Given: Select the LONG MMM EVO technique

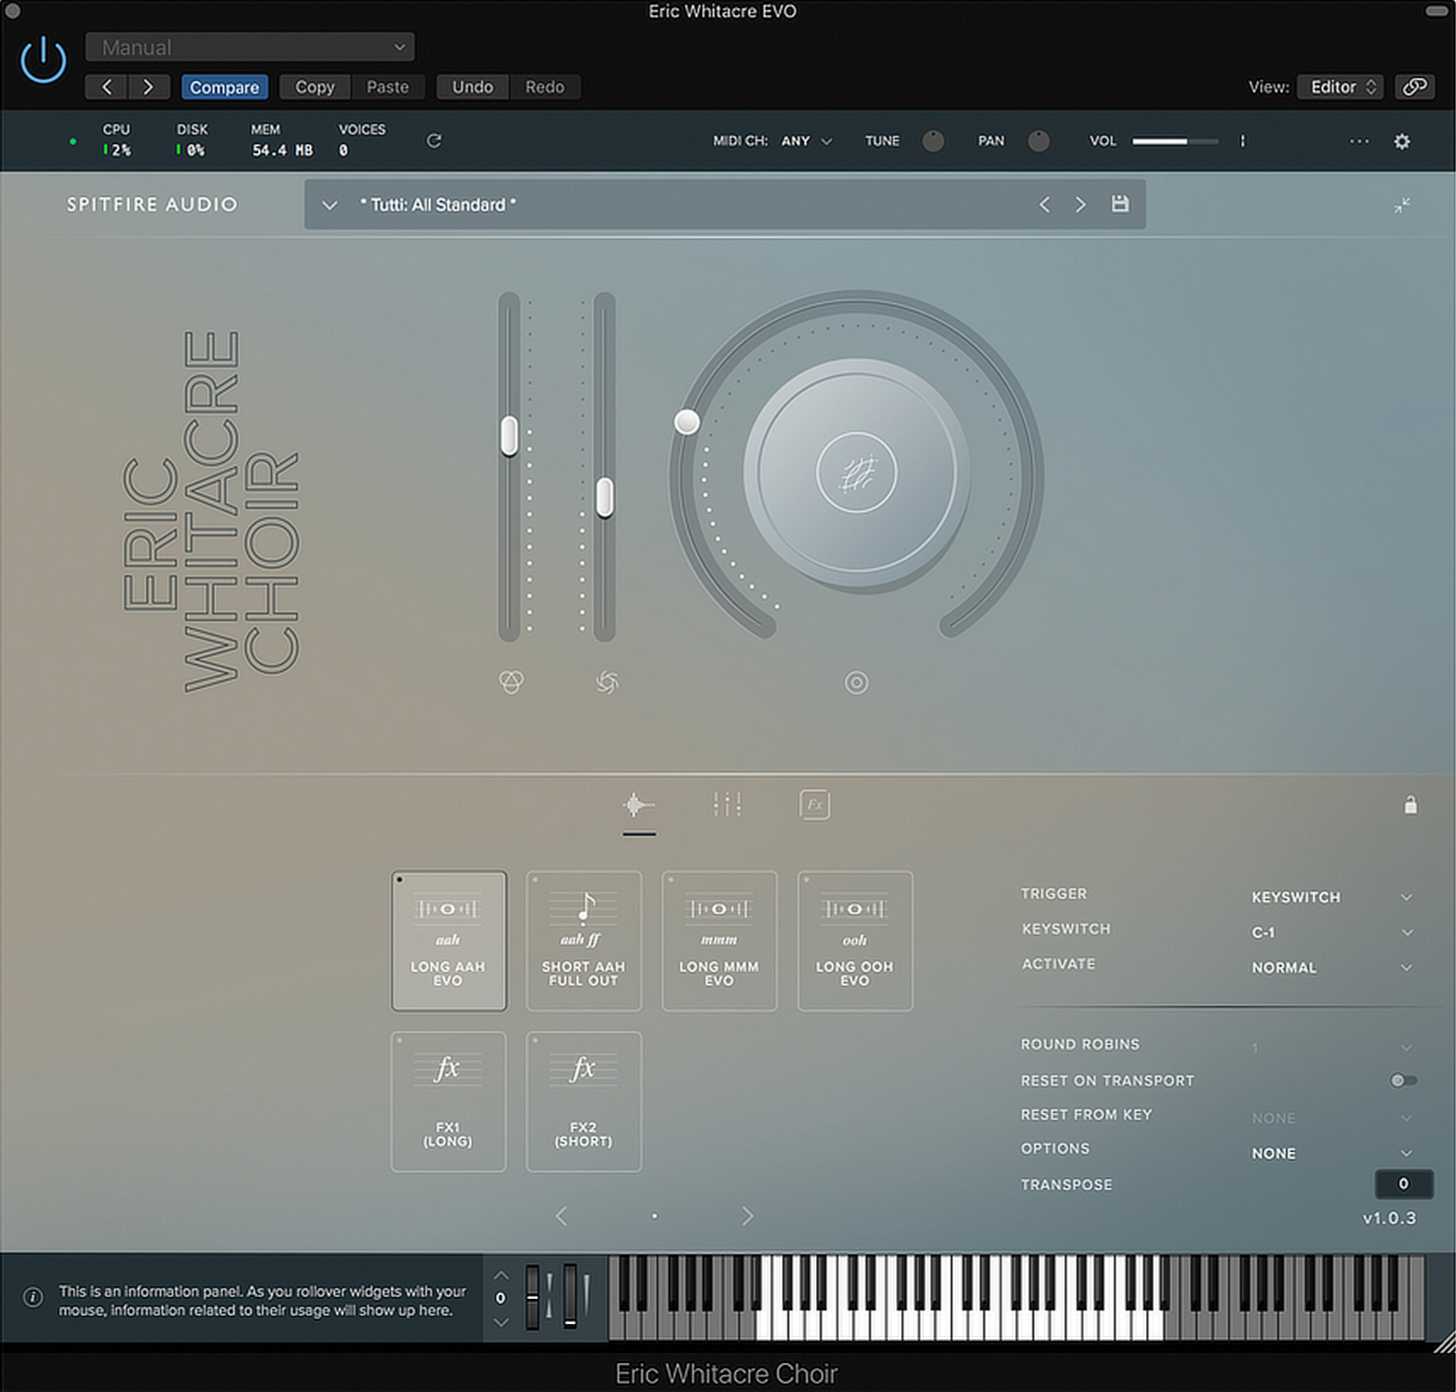Looking at the screenshot, I should pos(719,941).
